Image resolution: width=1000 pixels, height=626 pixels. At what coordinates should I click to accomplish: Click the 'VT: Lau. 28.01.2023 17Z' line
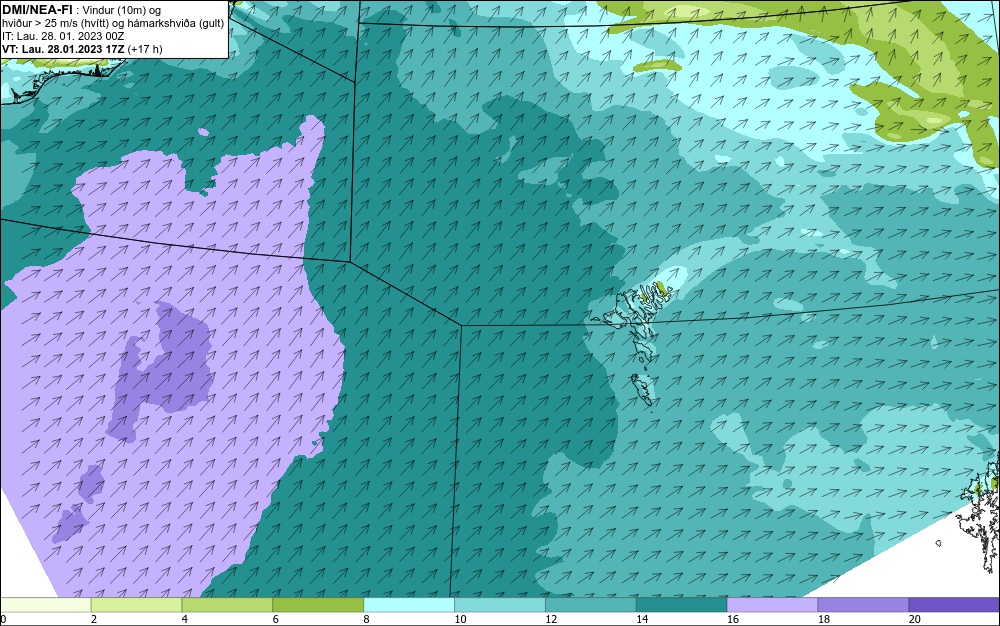tap(63, 49)
